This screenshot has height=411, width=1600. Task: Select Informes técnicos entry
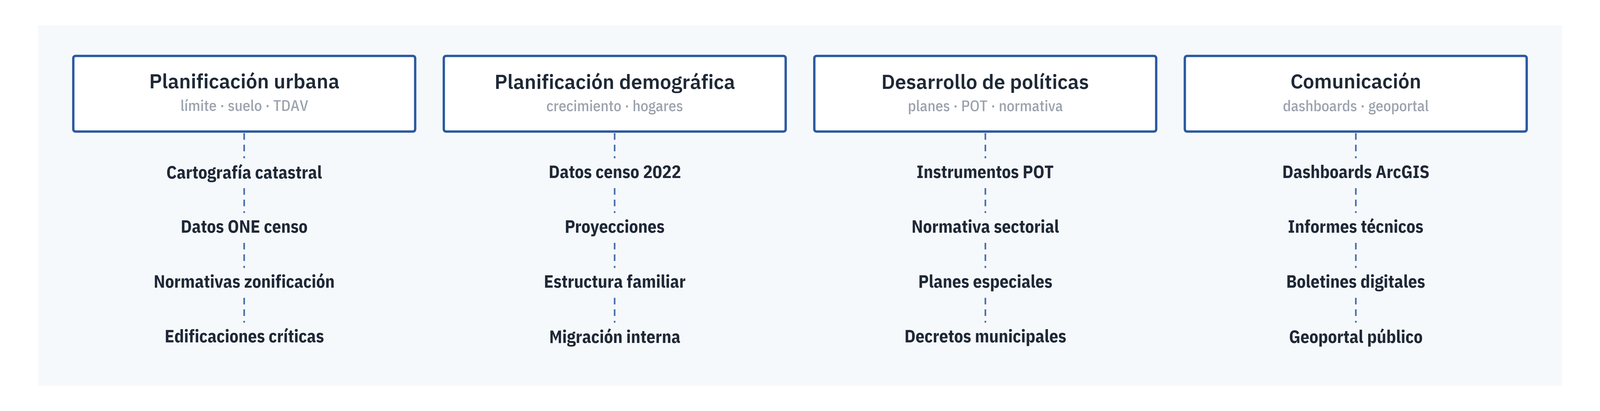click(1355, 227)
